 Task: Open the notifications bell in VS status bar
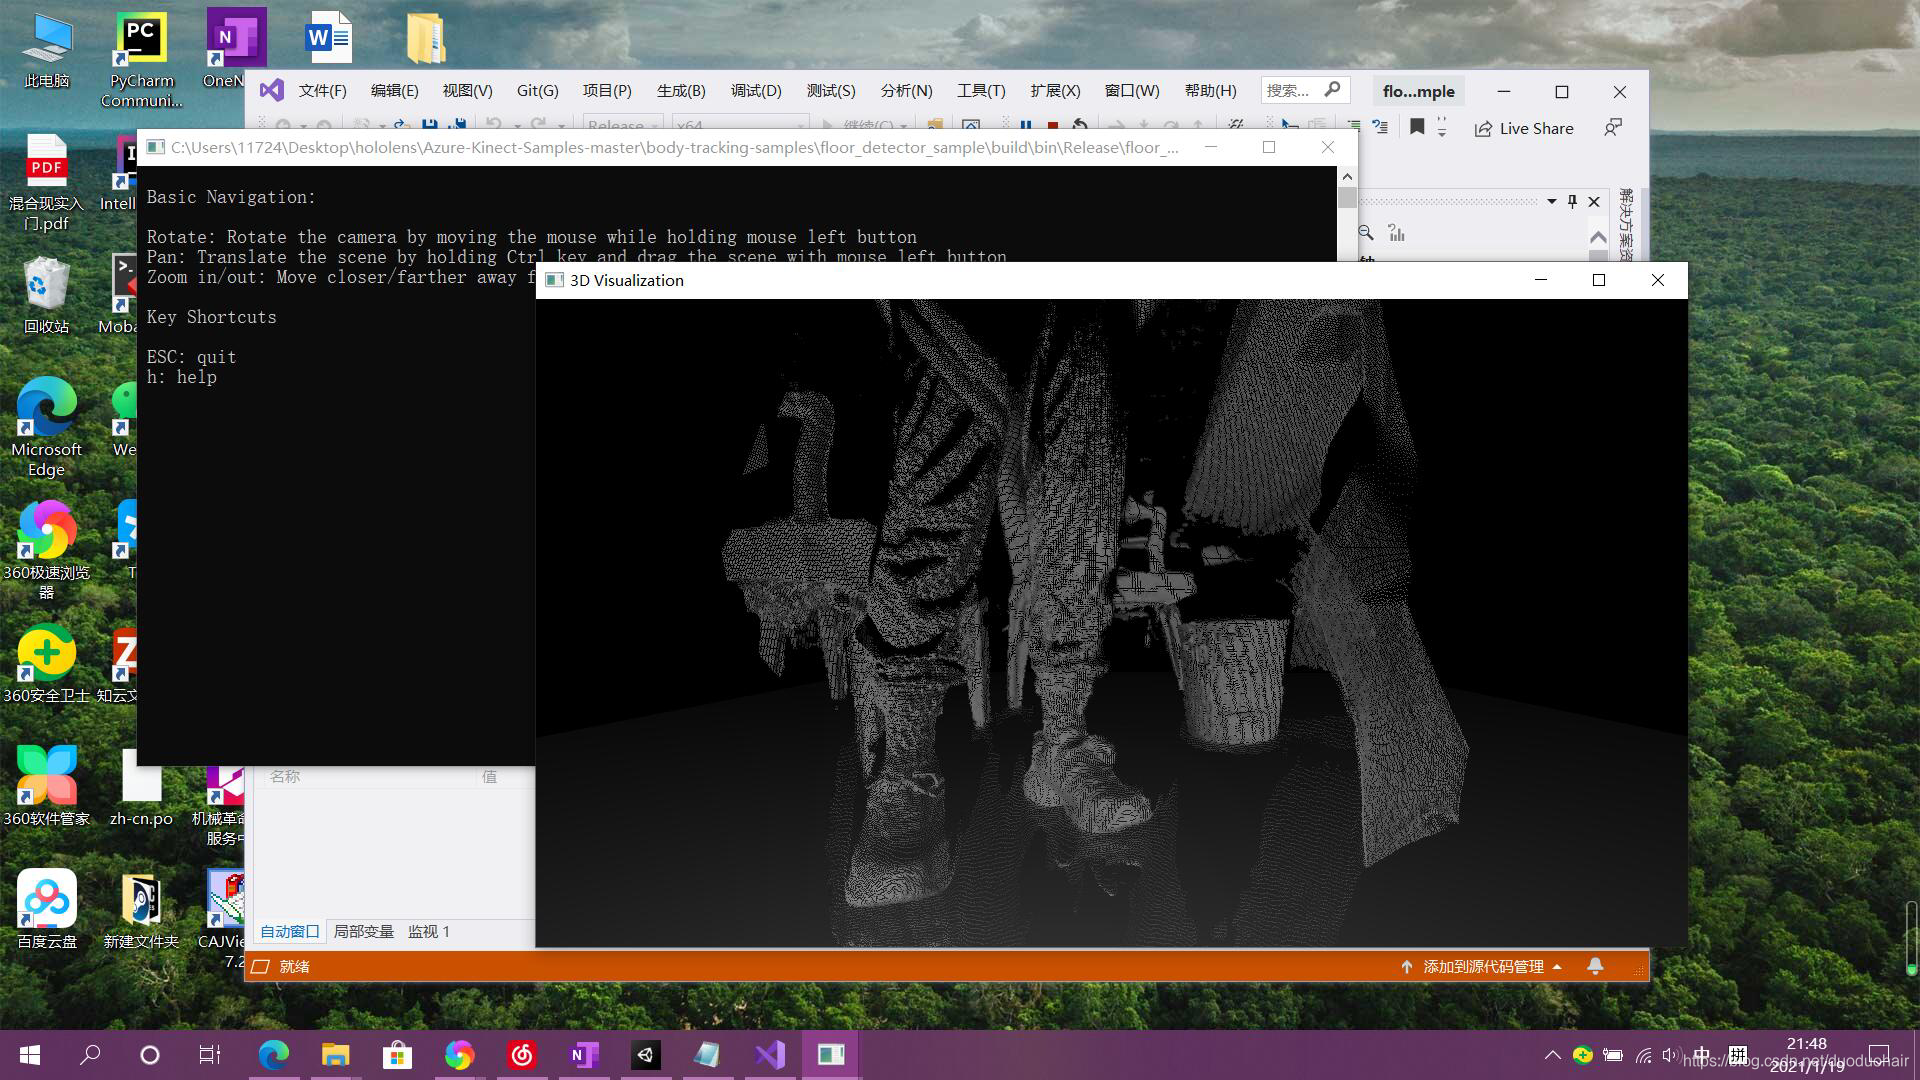pos(1595,966)
